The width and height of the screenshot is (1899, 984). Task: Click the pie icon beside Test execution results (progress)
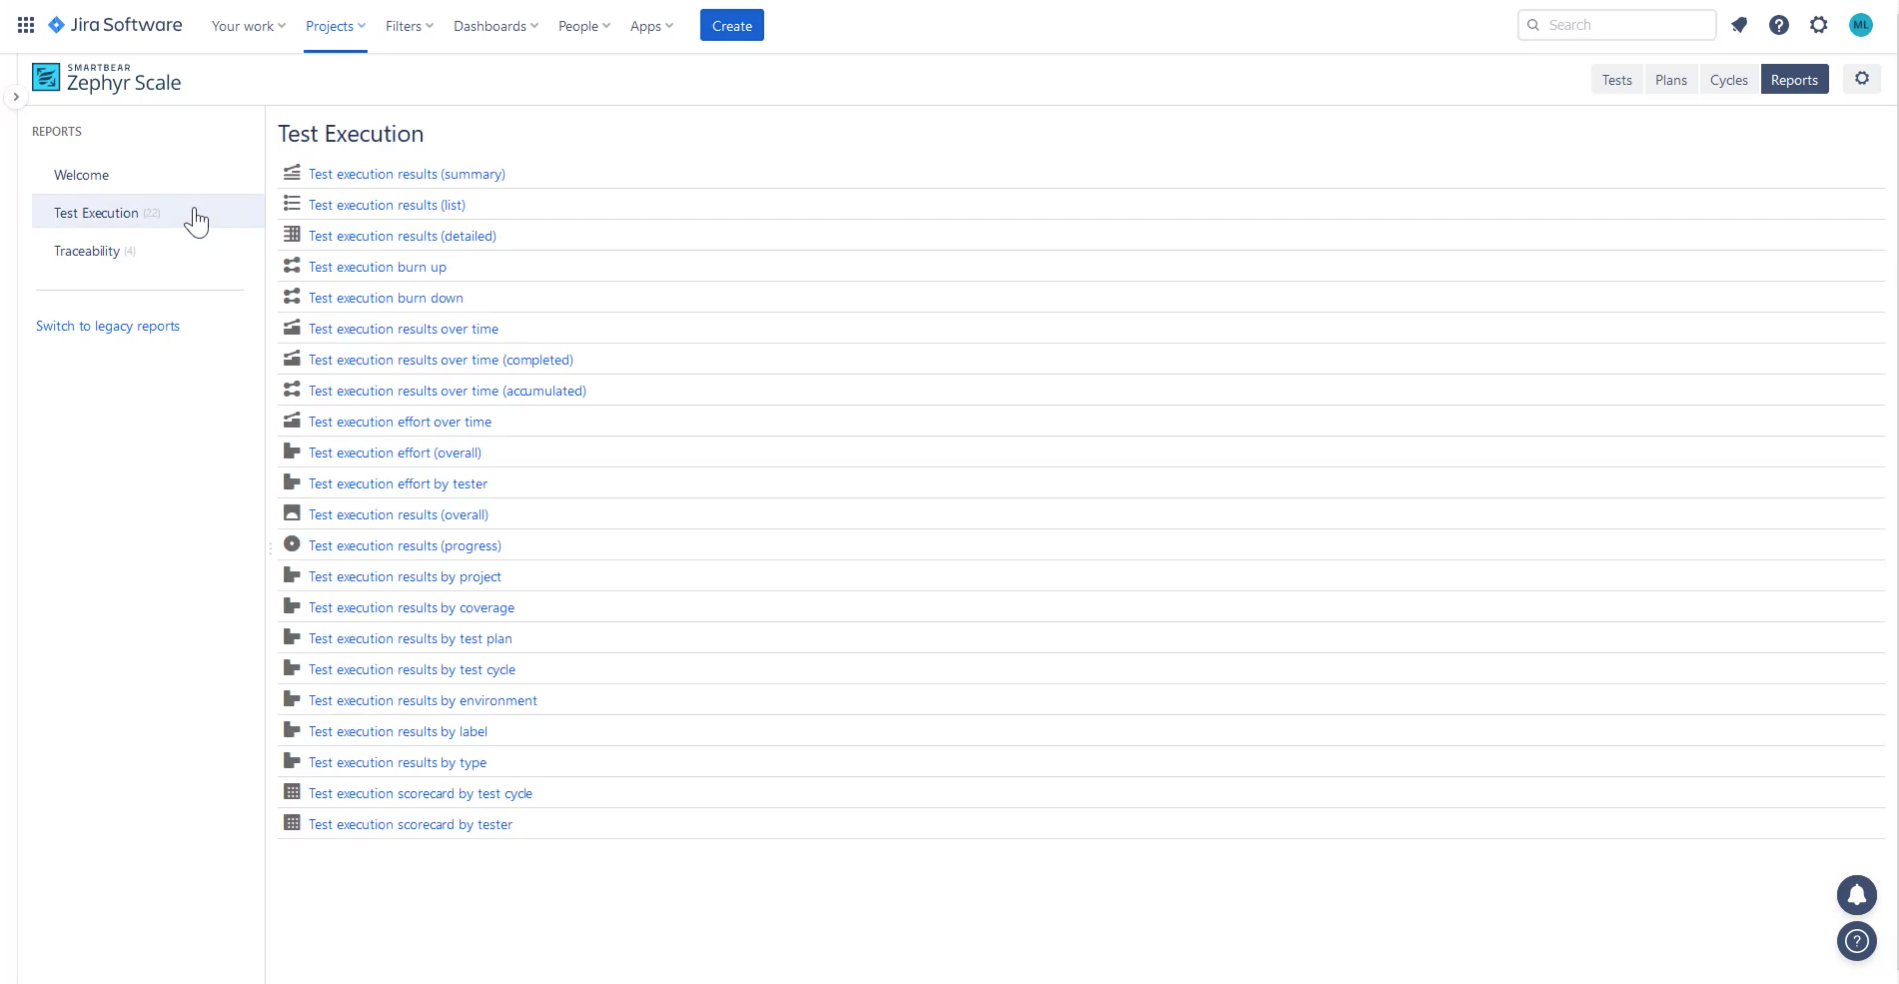(292, 544)
